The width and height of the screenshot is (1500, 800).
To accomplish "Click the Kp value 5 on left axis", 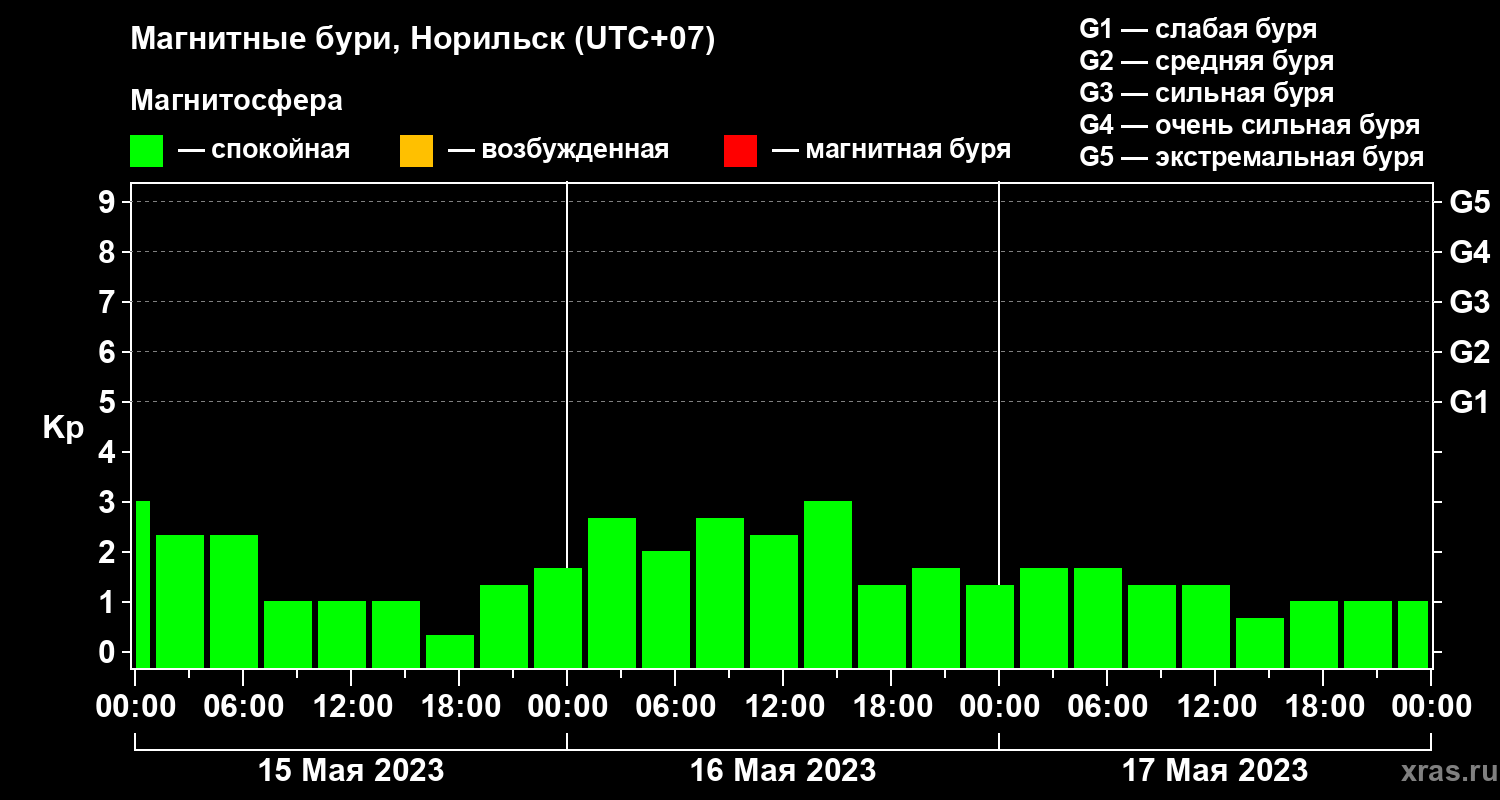I will tap(109, 402).
